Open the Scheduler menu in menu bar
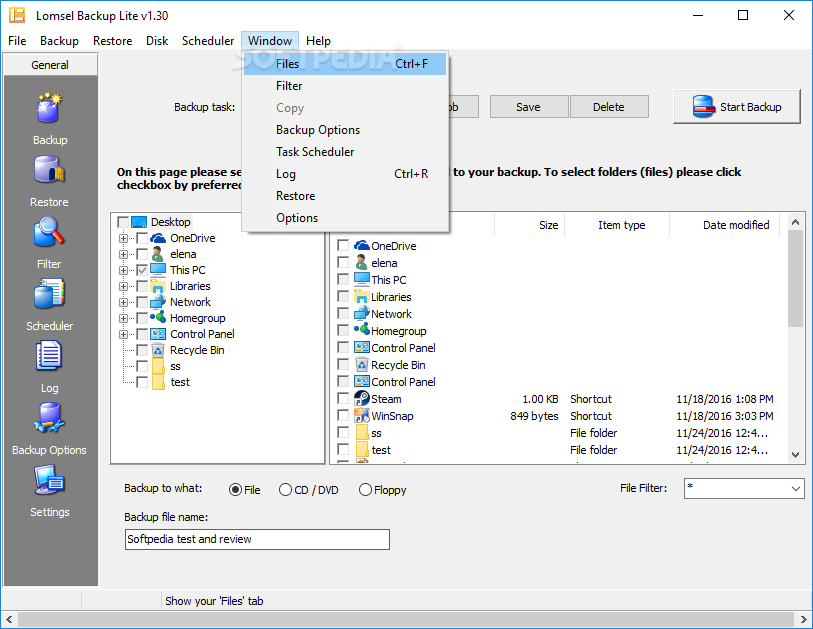Viewport: 813px width, 629px height. [x=208, y=40]
